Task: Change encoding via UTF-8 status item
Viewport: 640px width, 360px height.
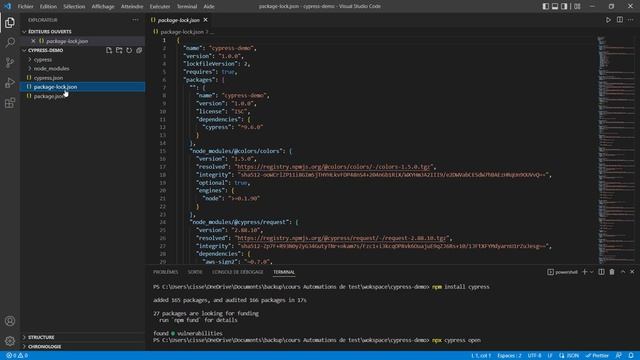Action: tap(534, 356)
